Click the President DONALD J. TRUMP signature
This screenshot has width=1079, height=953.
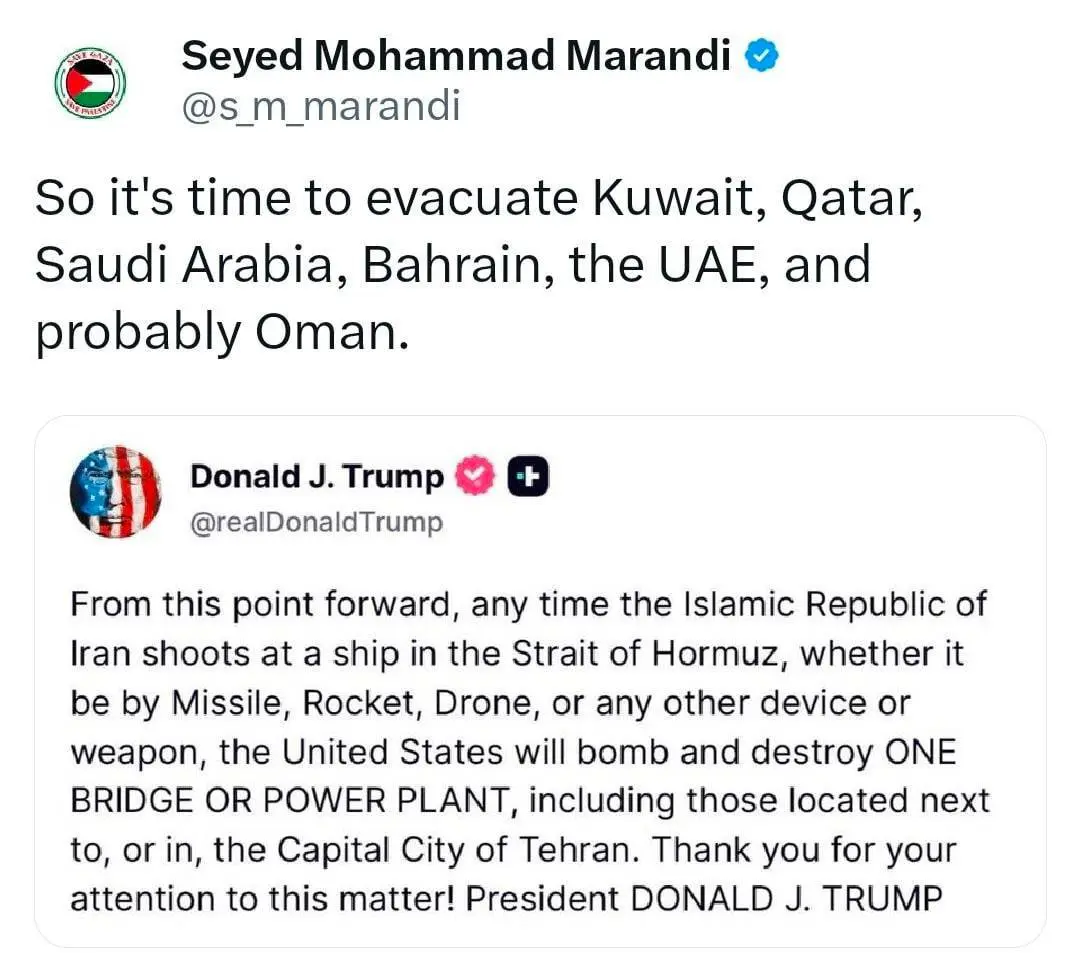click(x=704, y=899)
